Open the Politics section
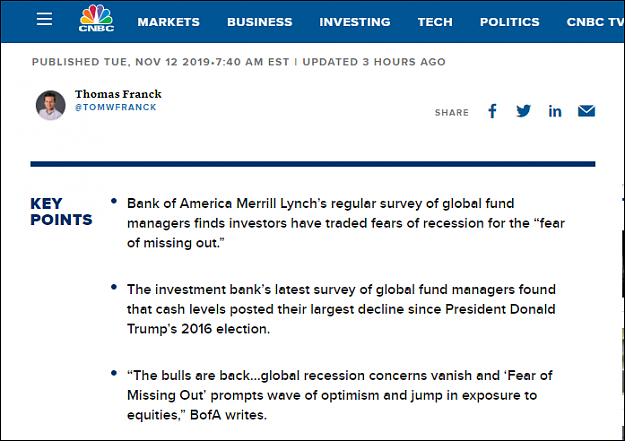Viewport: 625px width, 441px height. tap(509, 22)
